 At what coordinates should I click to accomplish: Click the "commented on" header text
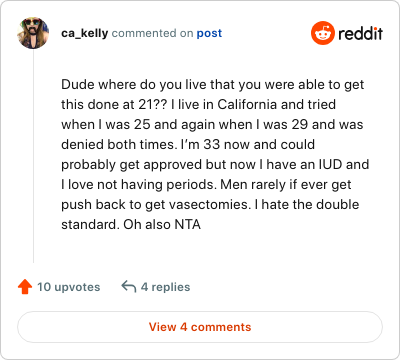click(x=152, y=33)
